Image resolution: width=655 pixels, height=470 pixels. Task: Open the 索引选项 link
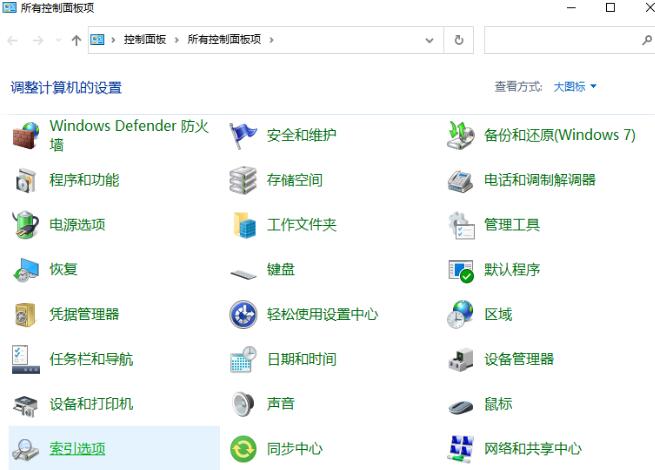click(x=77, y=449)
